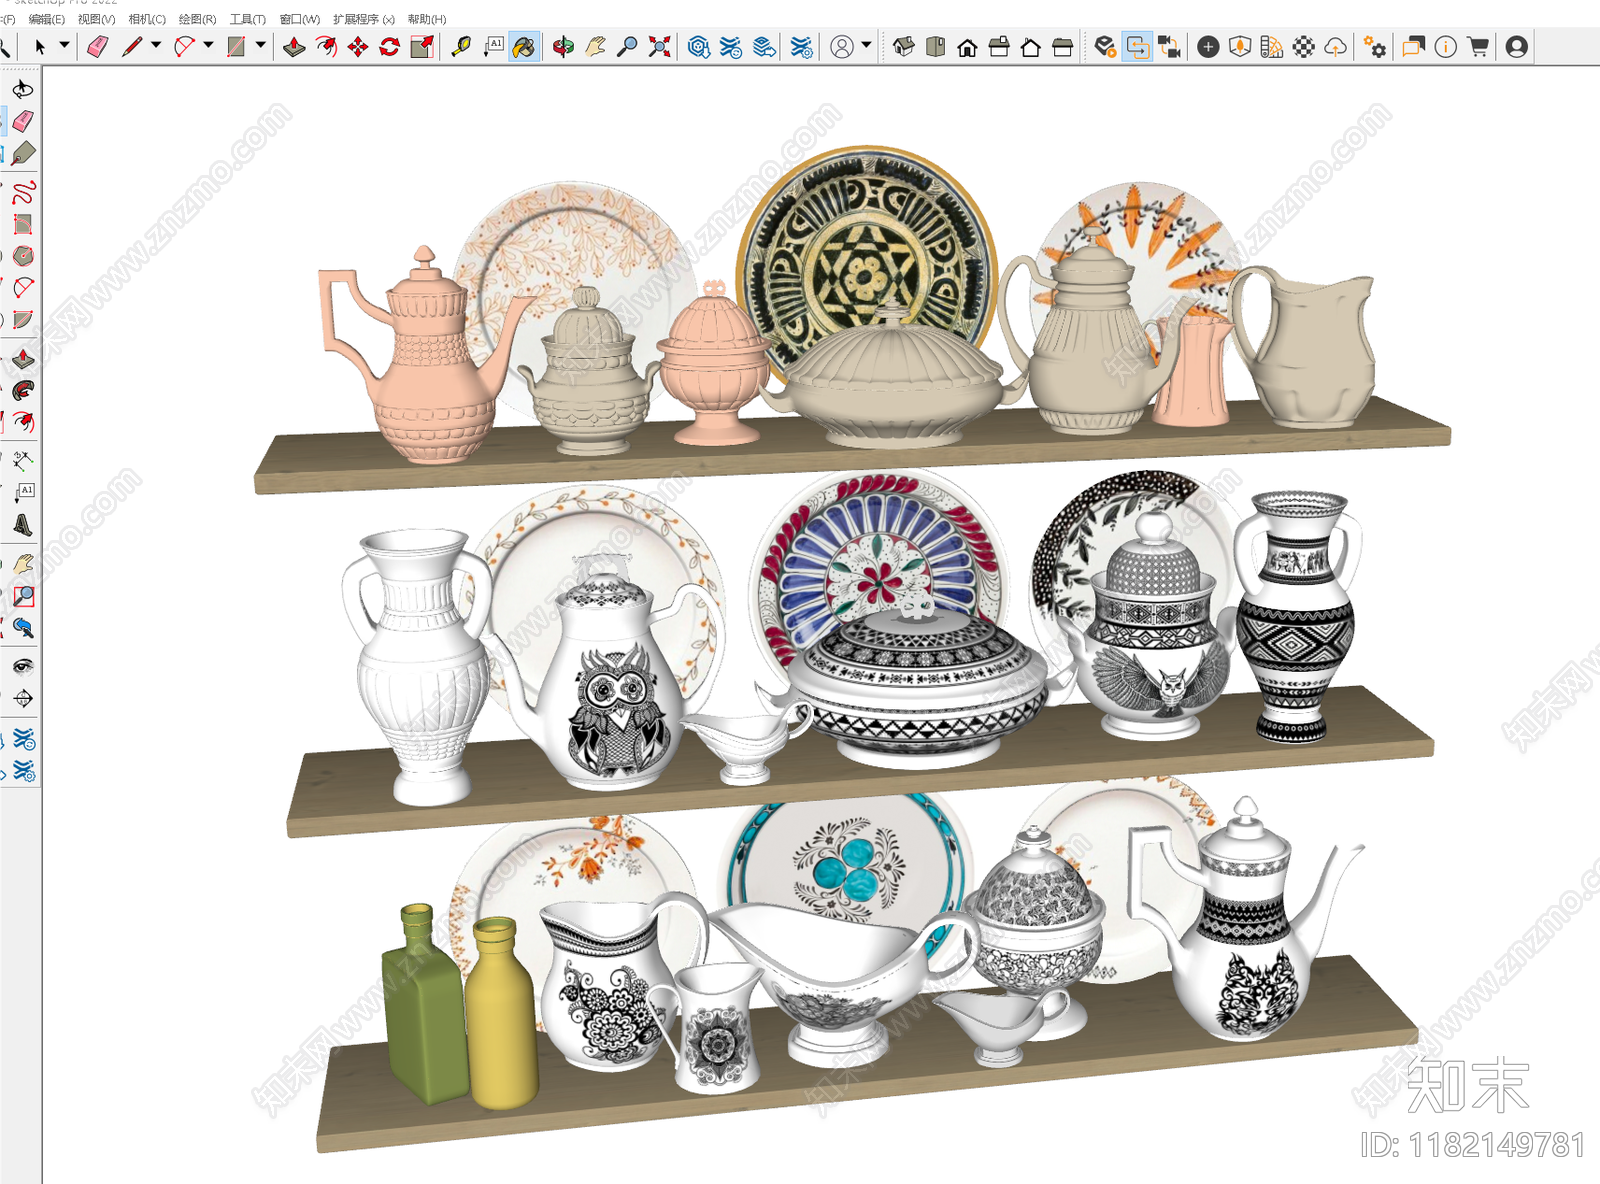Viewport: 1600px width, 1184px height.
Task: Switch to Front view house icon
Action: point(967,47)
